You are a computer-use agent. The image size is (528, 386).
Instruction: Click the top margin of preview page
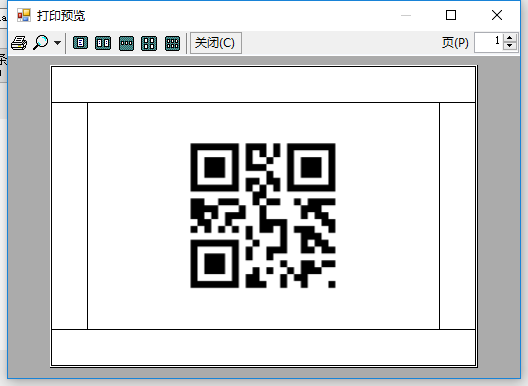click(x=263, y=85)
